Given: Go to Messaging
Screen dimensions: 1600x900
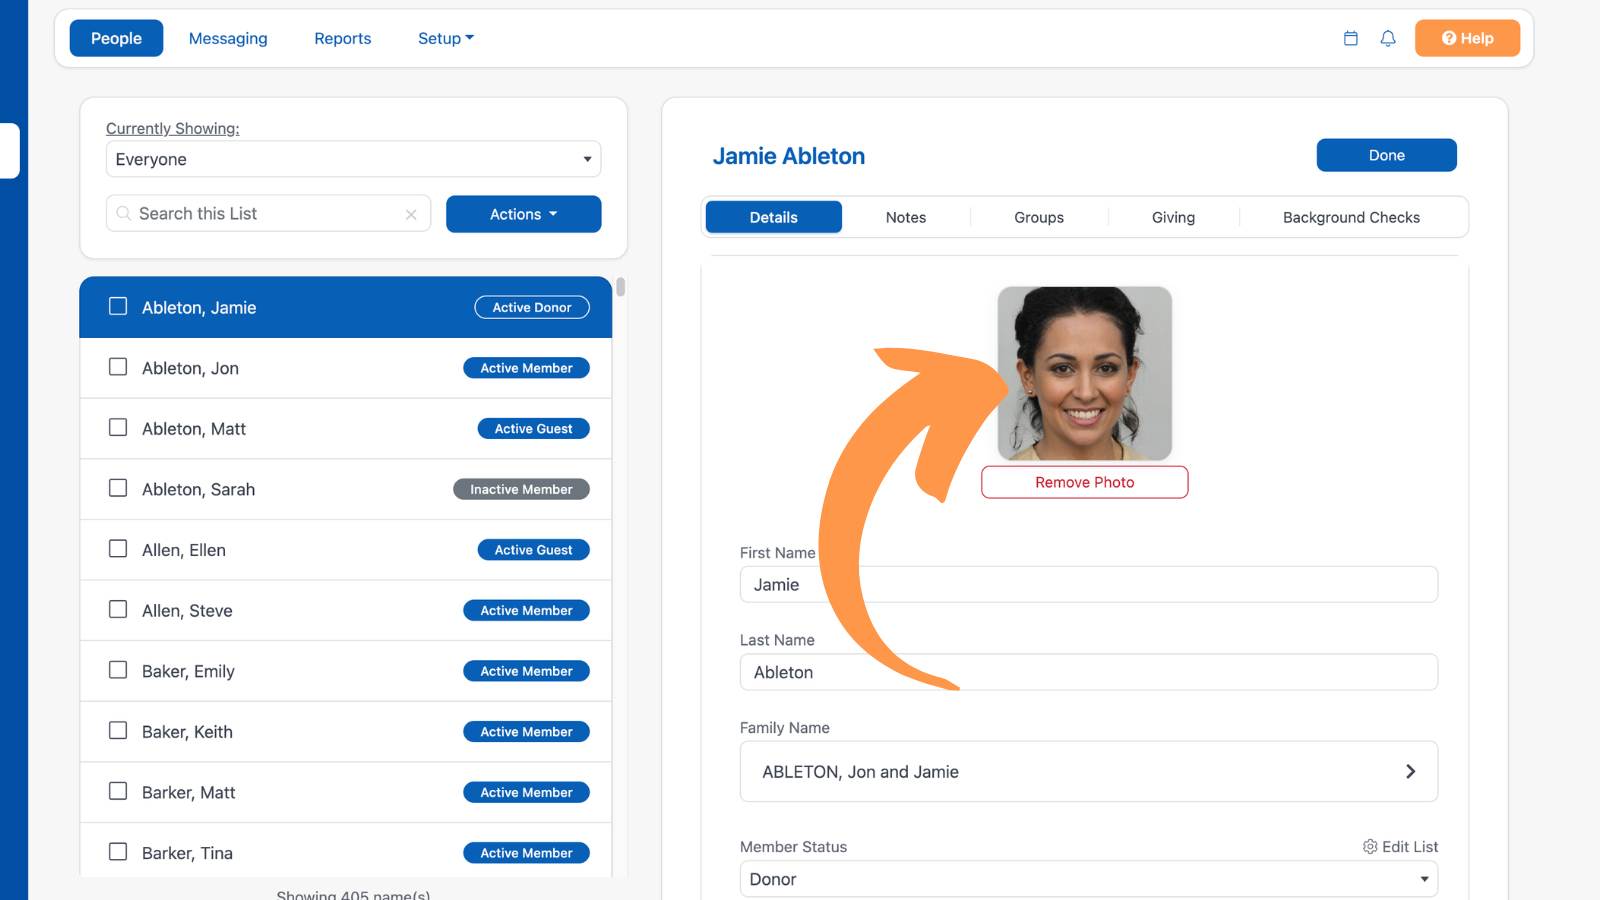Looking at the screenshot, I should point(228,38).
